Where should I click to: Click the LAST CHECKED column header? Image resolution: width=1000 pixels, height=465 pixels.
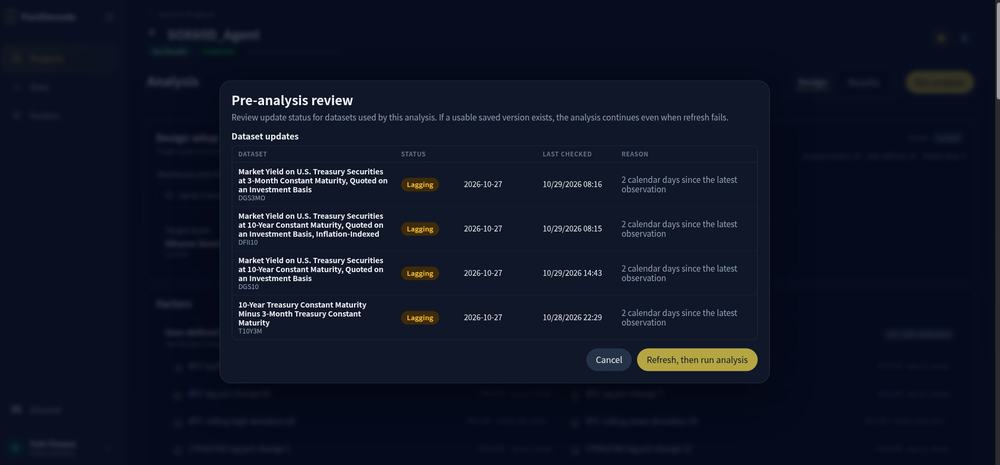pos(567,154)
